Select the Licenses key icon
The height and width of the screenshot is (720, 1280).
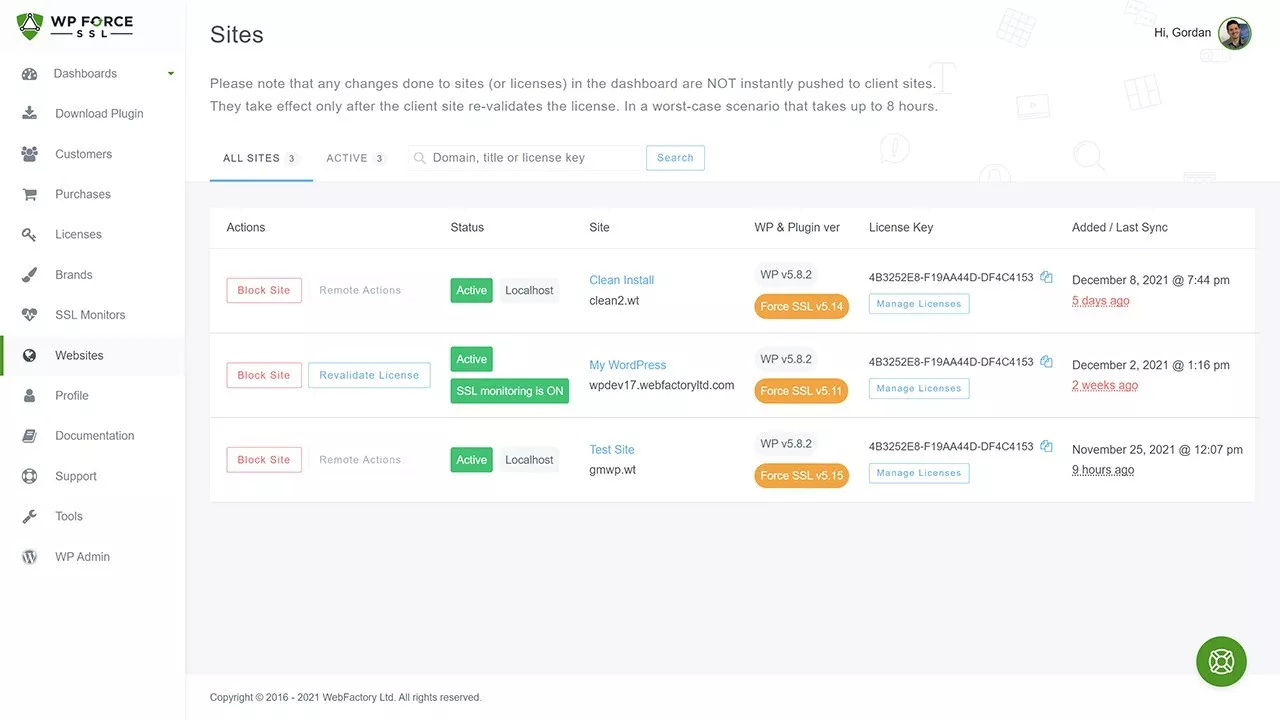[x=30, y=234]
